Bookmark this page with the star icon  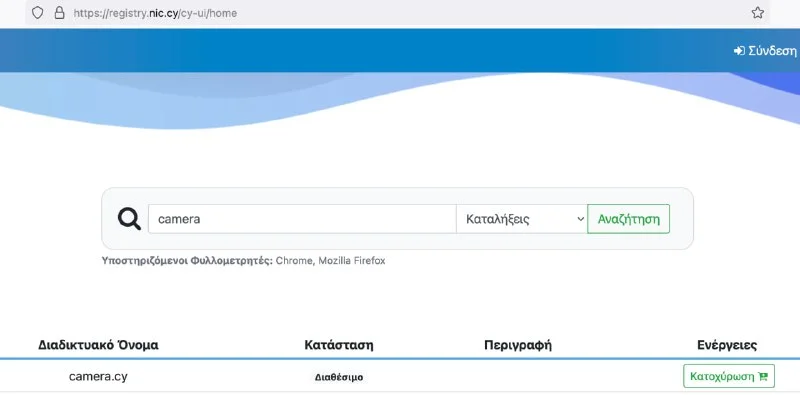(758, 13)
